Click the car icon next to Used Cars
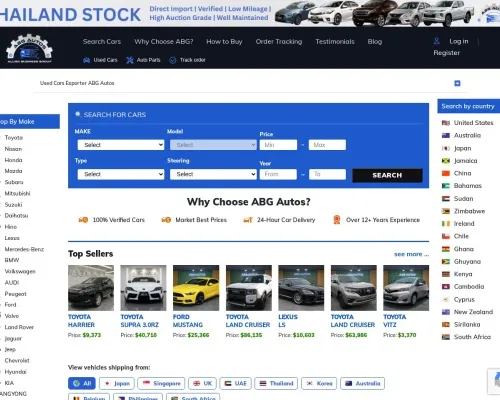 (86, 60)
